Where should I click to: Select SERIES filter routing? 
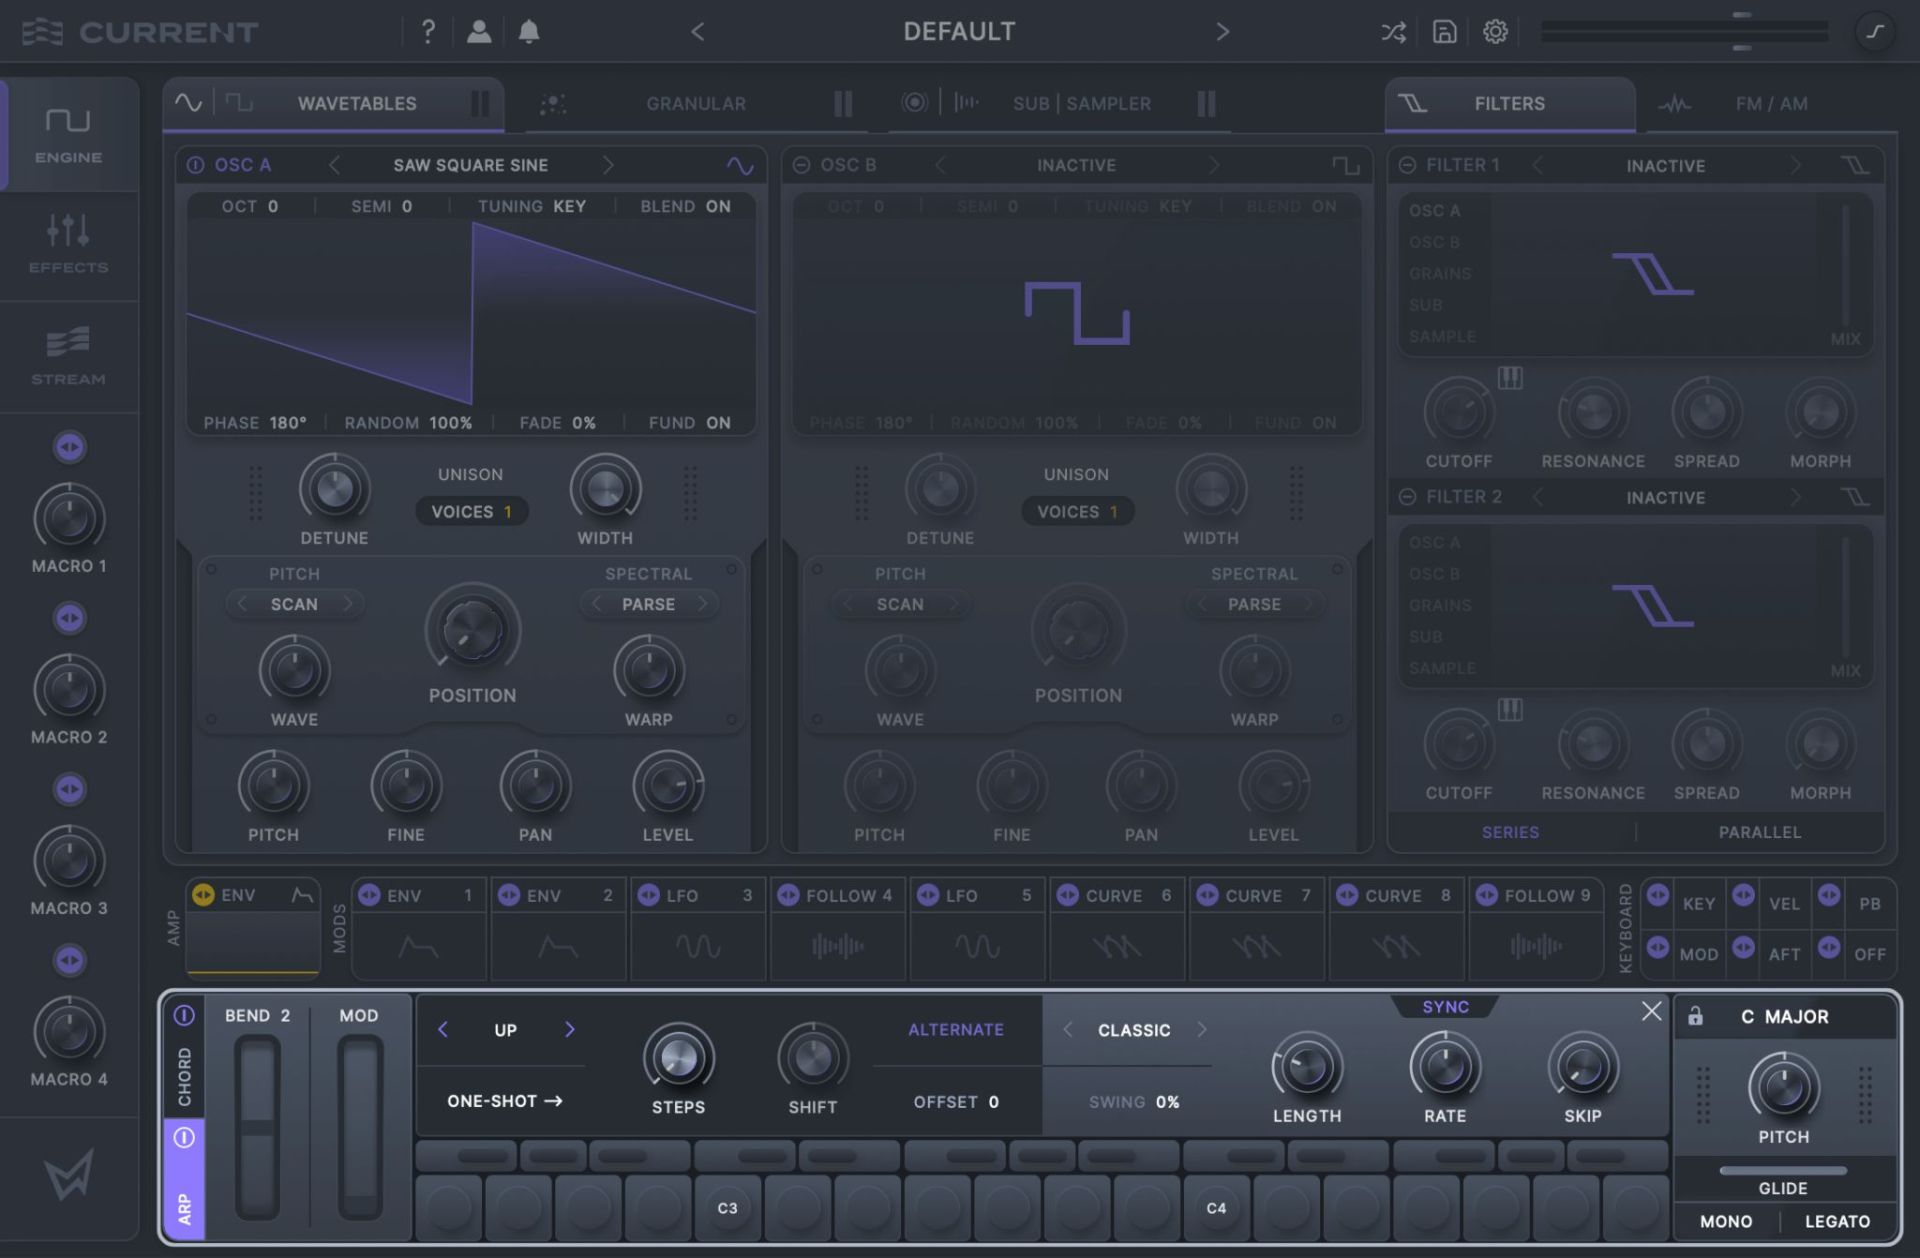pos(1510,832)
